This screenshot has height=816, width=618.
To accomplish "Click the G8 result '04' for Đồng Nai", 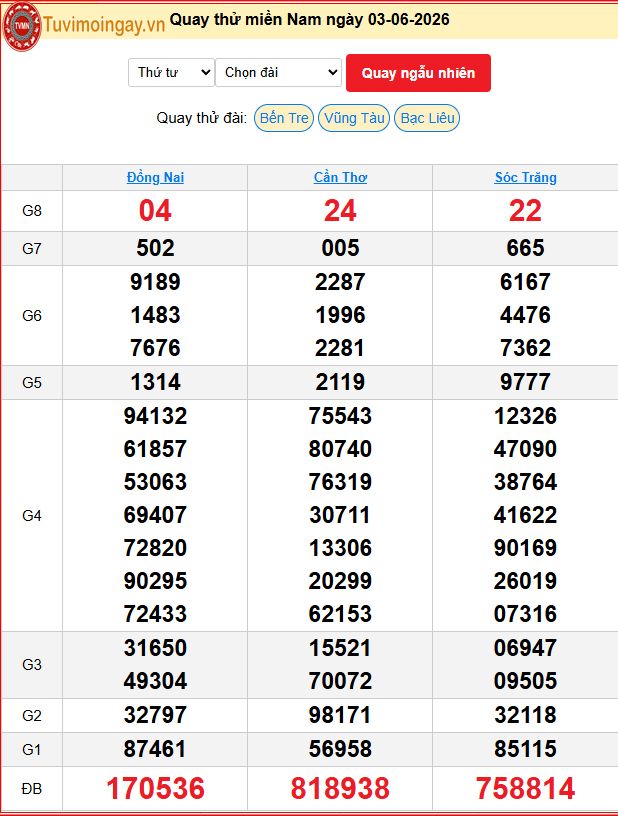I will coord(155,211).
